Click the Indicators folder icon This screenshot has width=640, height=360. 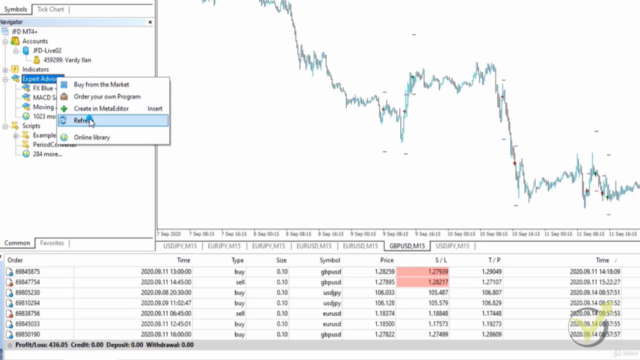[x=15, y=69]
